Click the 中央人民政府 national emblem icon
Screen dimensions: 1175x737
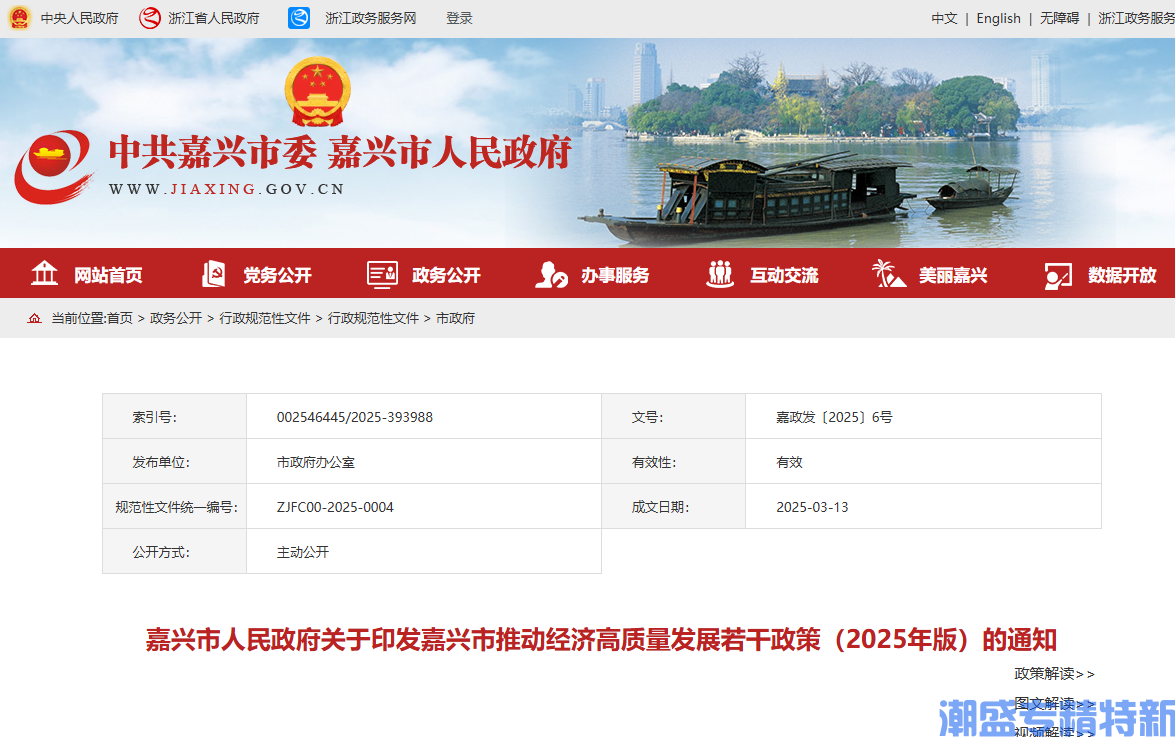(19, 18)
